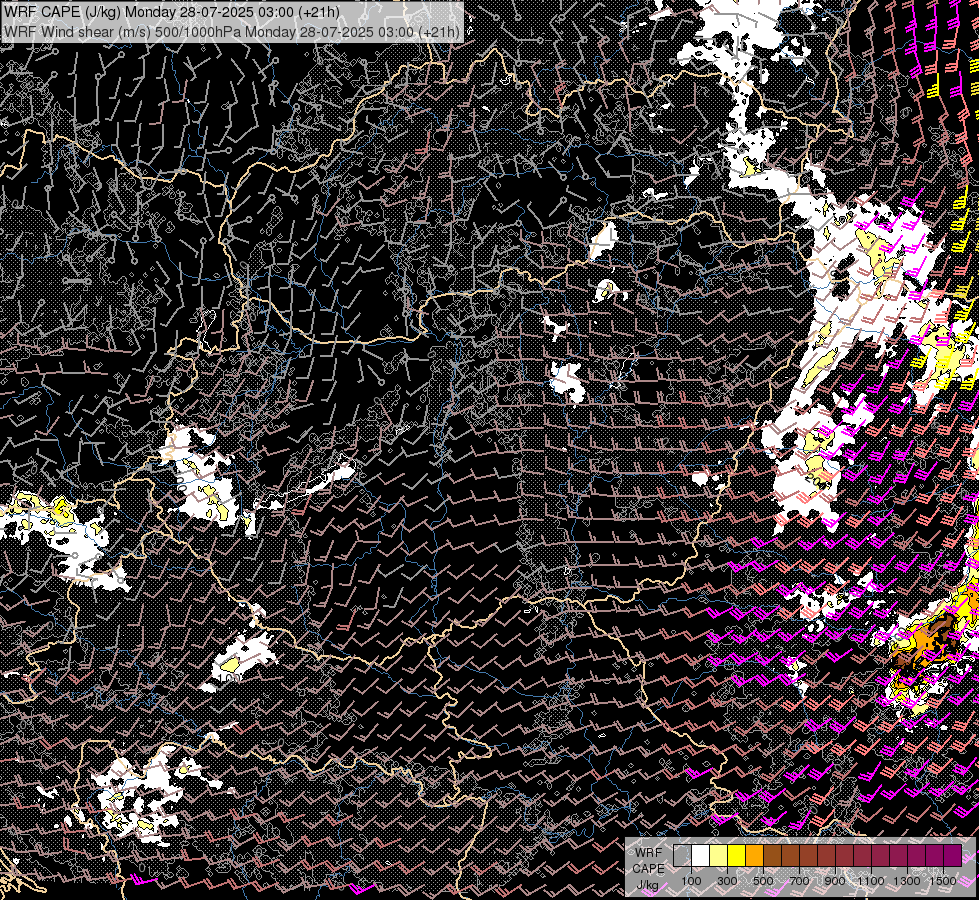Click the 700 value on legend scale

point(799,881)
